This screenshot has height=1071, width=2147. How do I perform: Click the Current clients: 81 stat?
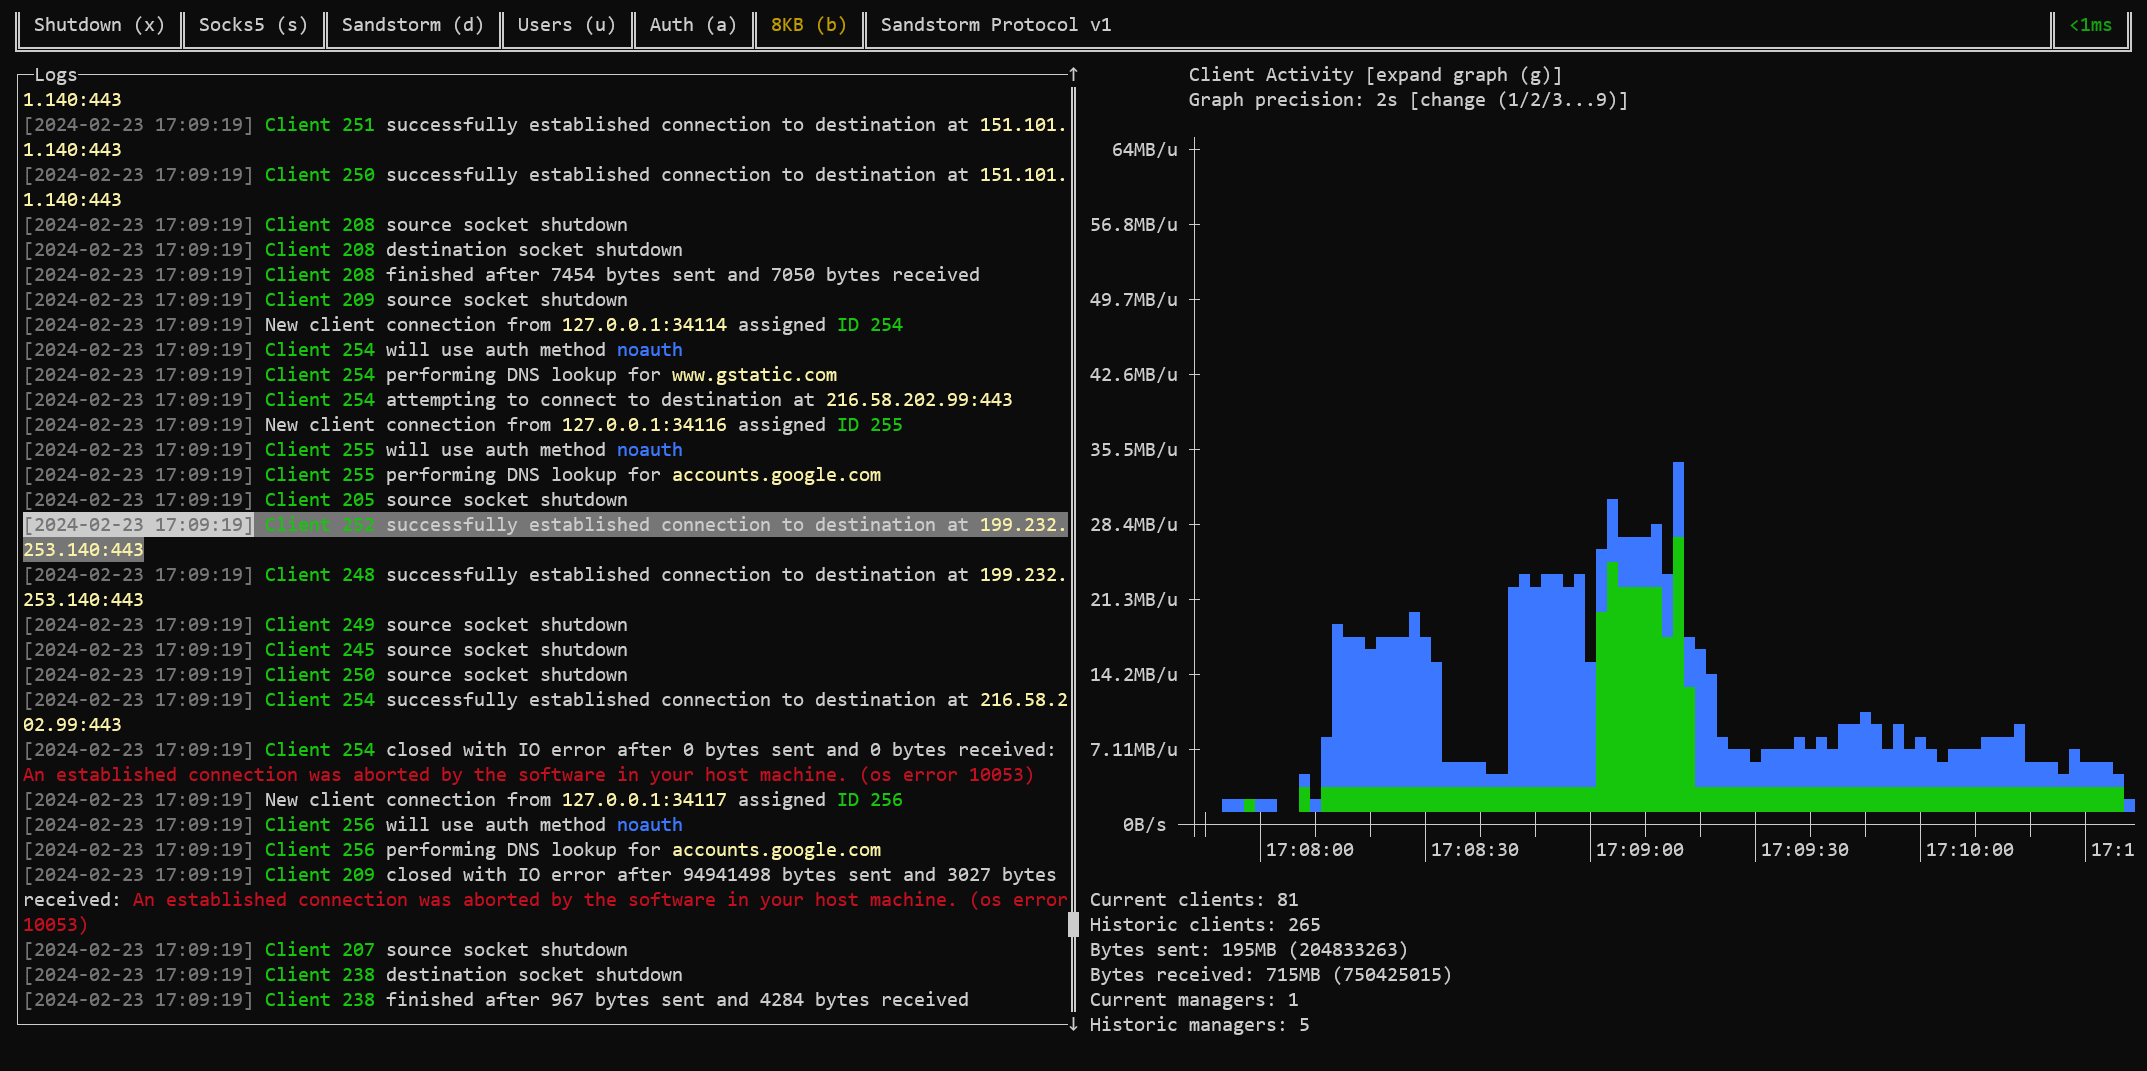[1194, 900]
